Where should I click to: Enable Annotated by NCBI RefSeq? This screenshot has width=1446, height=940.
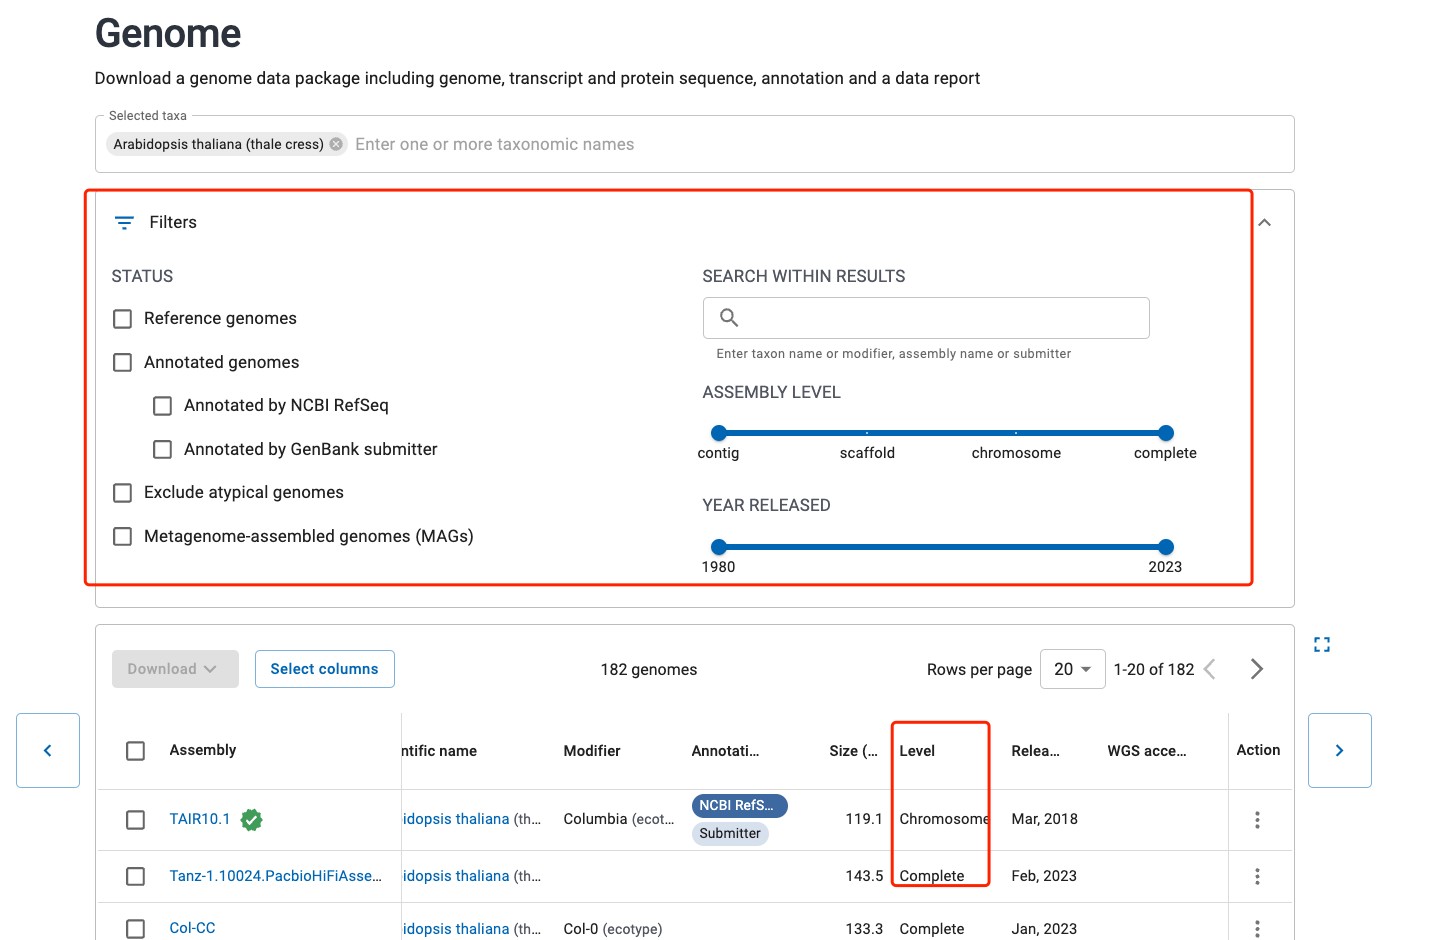(x=162, y=406)
